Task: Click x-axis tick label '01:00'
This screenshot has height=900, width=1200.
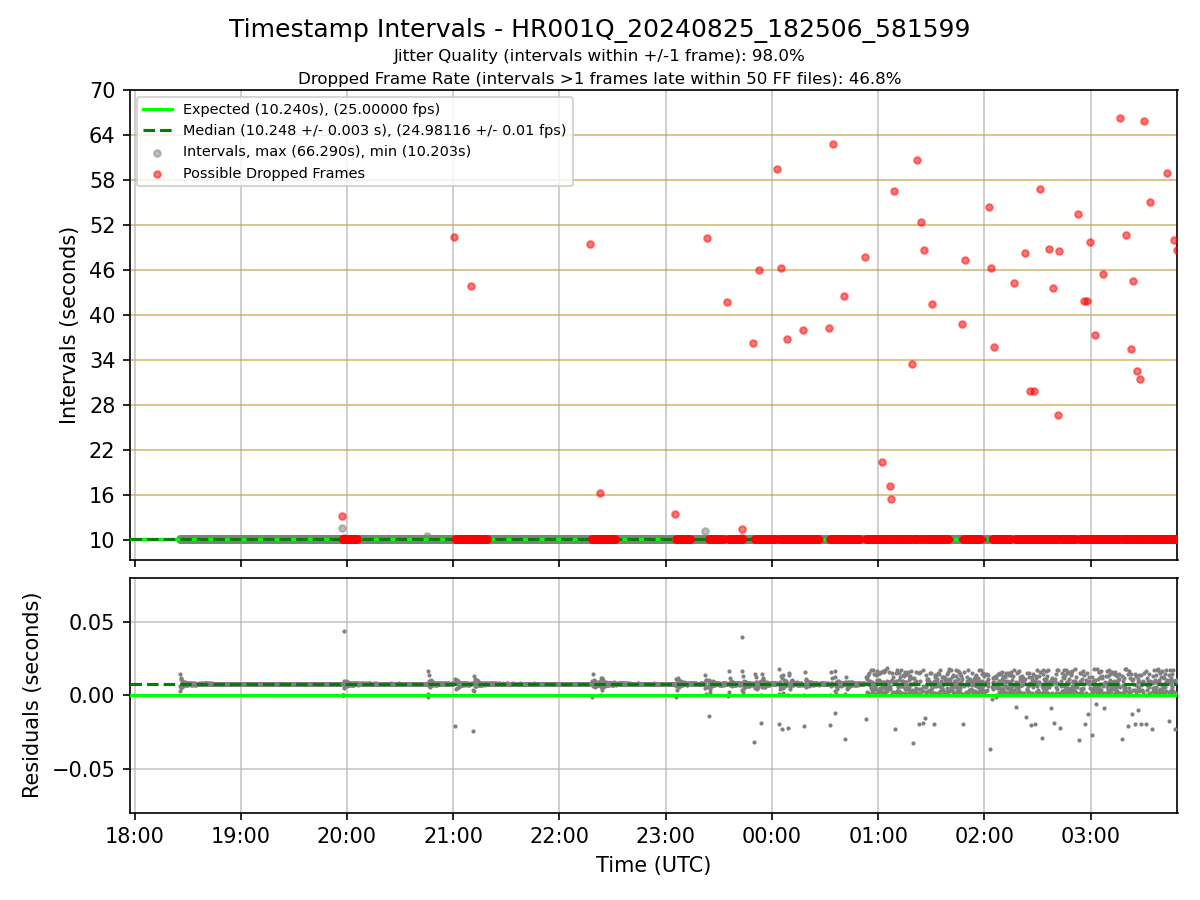Action: 878,834
